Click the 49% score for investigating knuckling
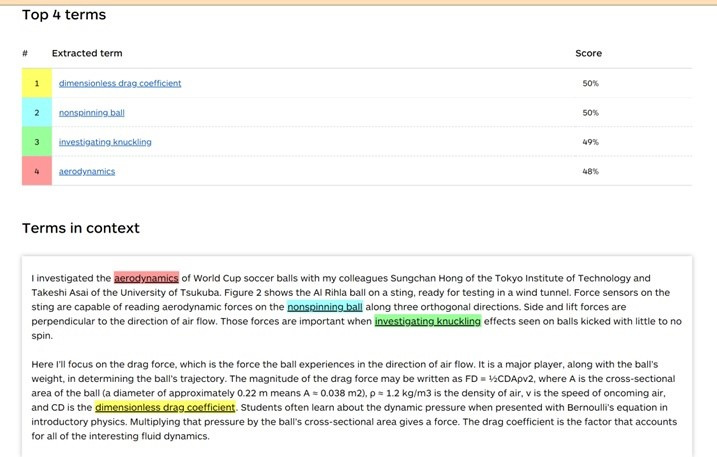717x457 pixels. 590,142
